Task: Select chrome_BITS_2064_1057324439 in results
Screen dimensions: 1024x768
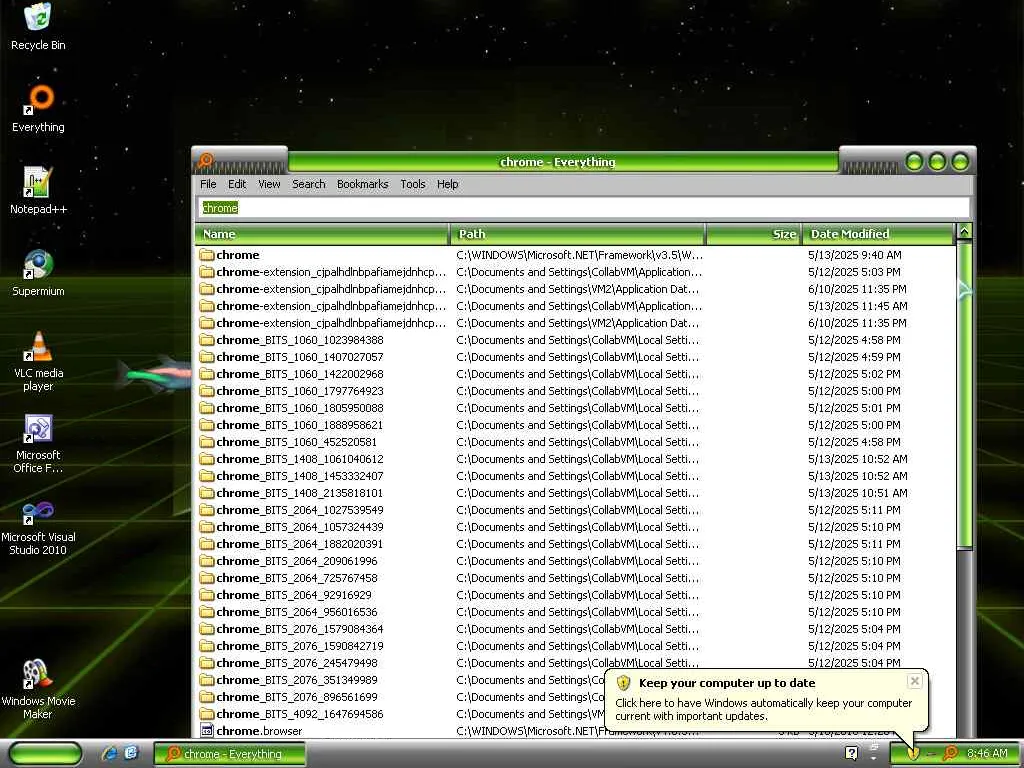Action: pos(575,526)
